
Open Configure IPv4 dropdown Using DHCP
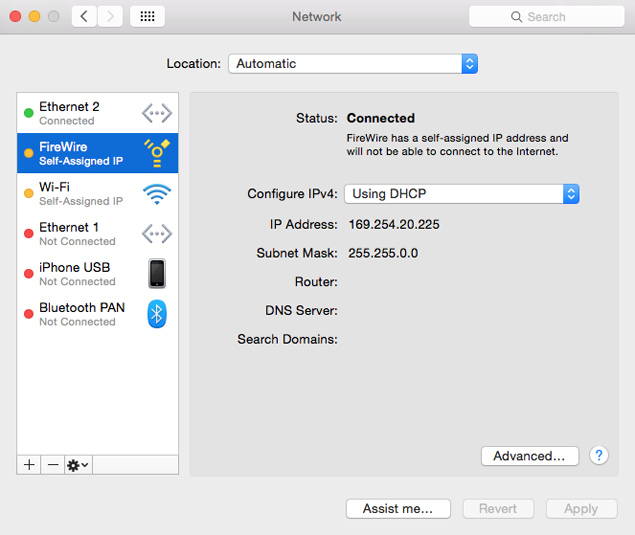(462, 194)
